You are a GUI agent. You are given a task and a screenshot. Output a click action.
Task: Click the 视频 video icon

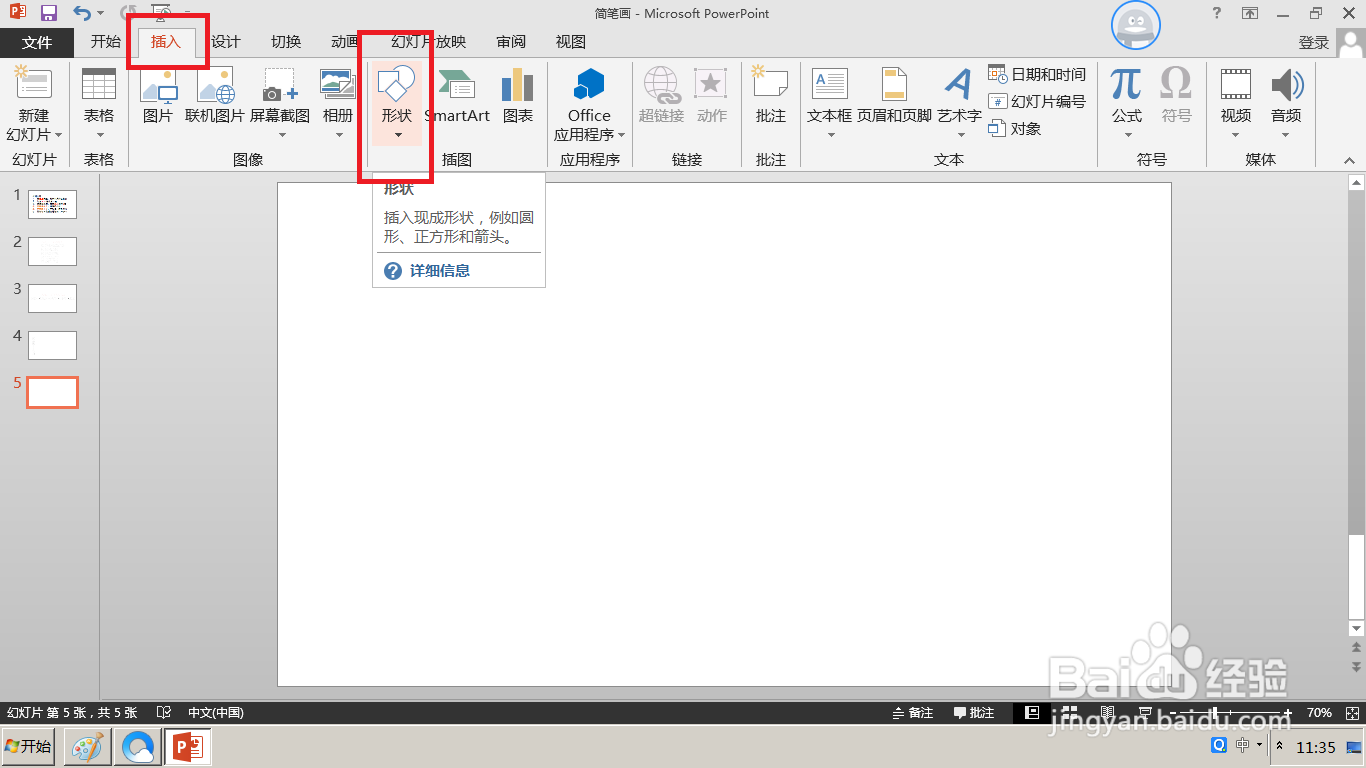coord(1236,84)
